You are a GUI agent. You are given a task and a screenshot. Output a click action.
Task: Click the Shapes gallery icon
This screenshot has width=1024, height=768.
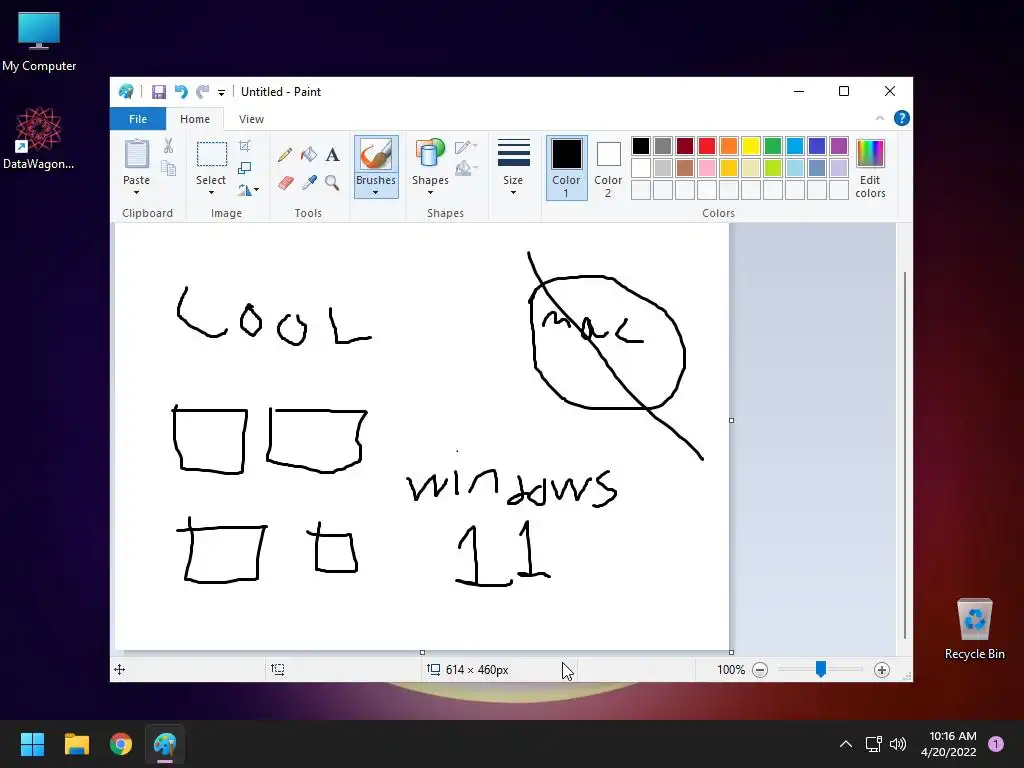click(x=430, y=155)
